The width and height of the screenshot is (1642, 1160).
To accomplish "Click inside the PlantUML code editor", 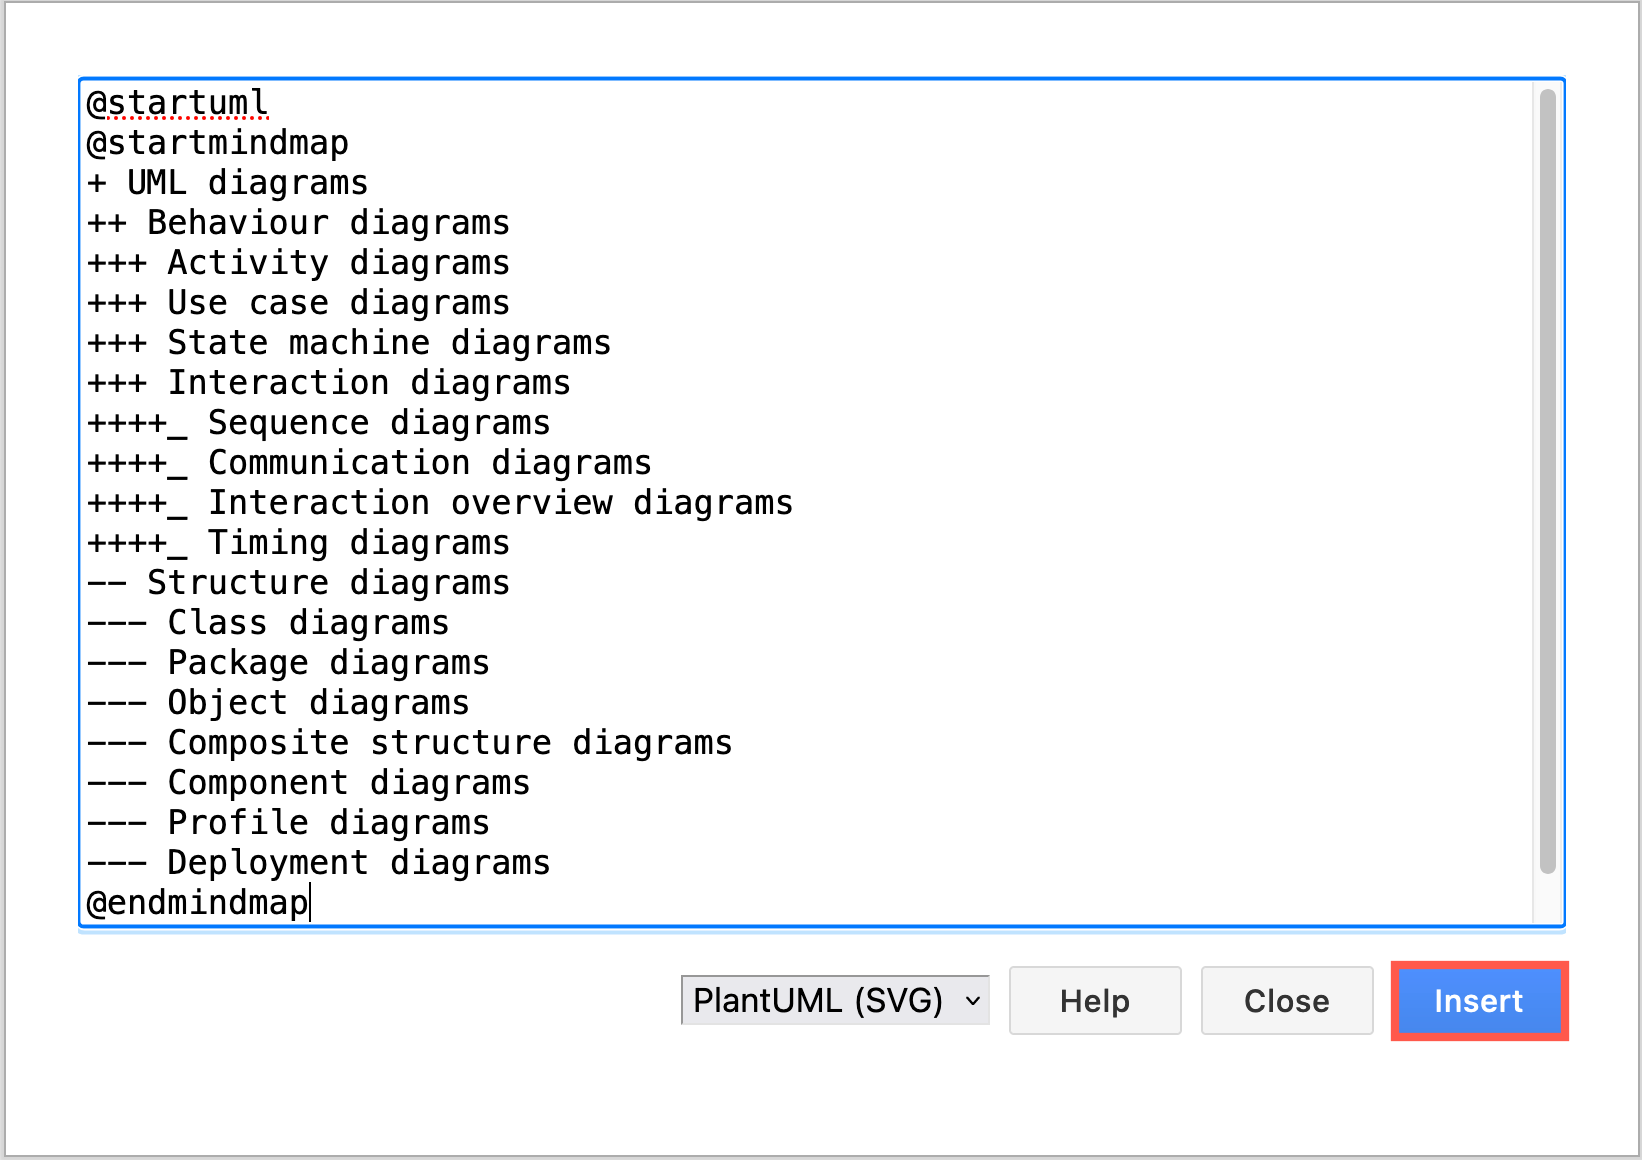I will click(700, 500).
